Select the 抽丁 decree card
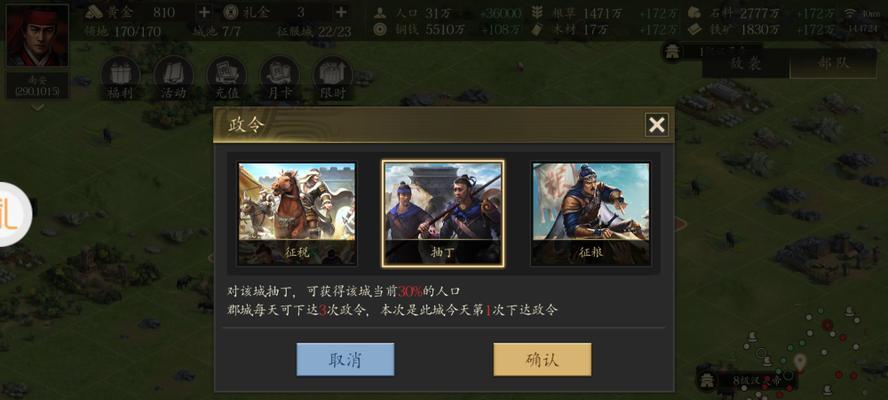This screenshot has height=400, width=888. 443,214
